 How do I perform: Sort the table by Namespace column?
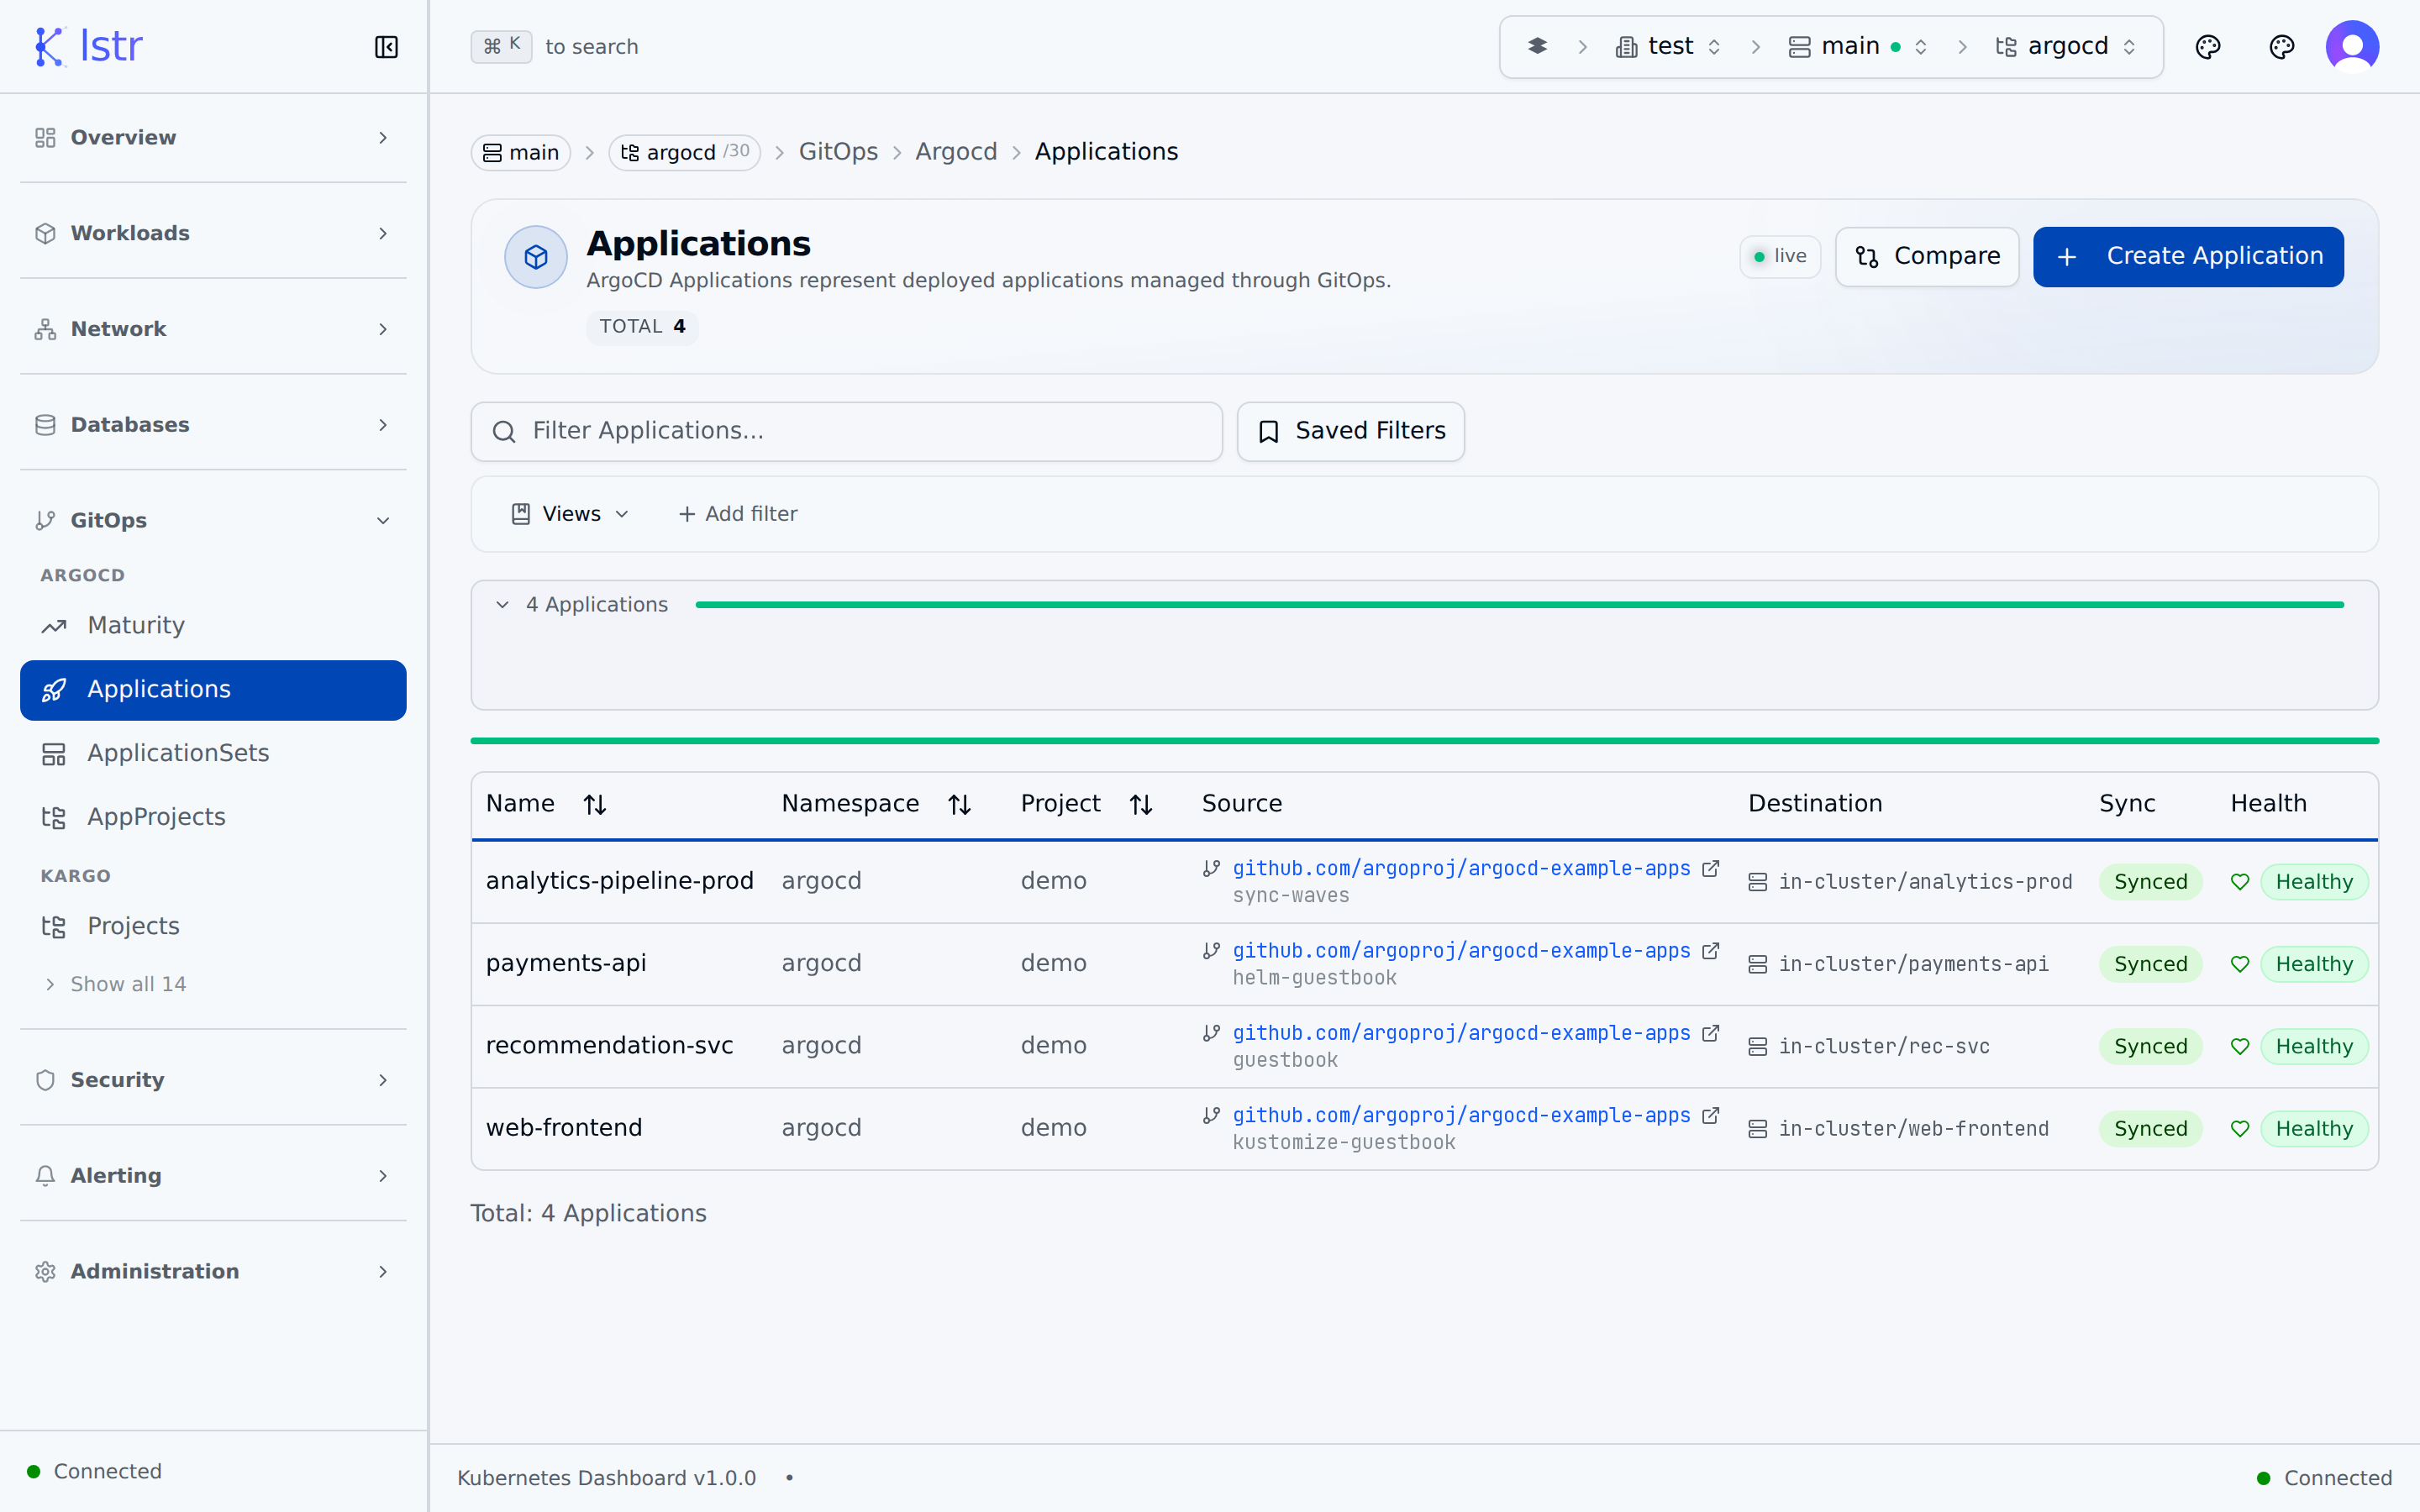tap(959, 803)
